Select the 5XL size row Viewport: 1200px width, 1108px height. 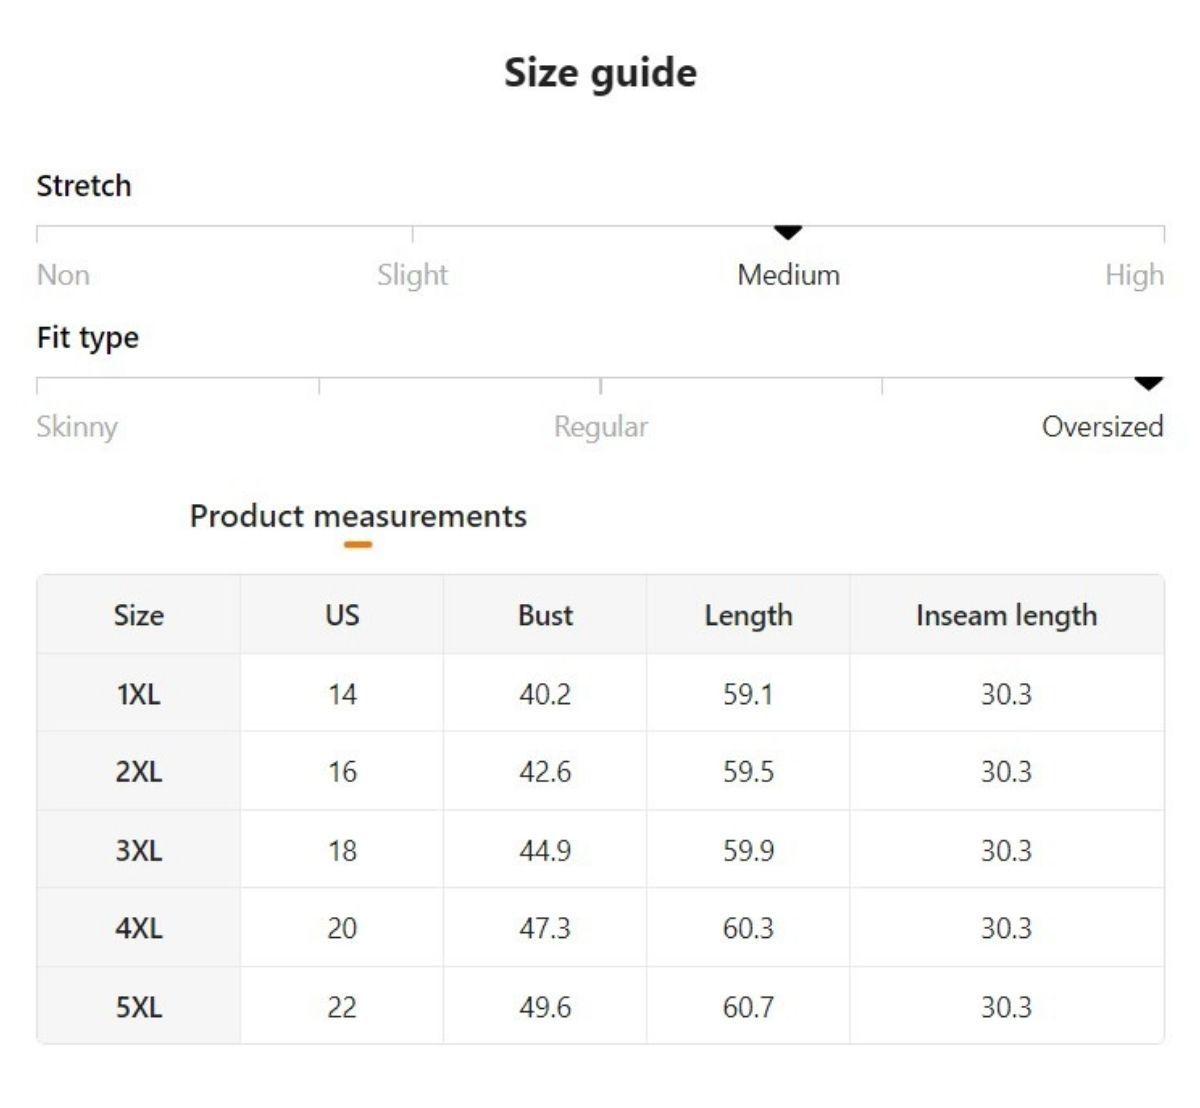(x=138, y=1007)
